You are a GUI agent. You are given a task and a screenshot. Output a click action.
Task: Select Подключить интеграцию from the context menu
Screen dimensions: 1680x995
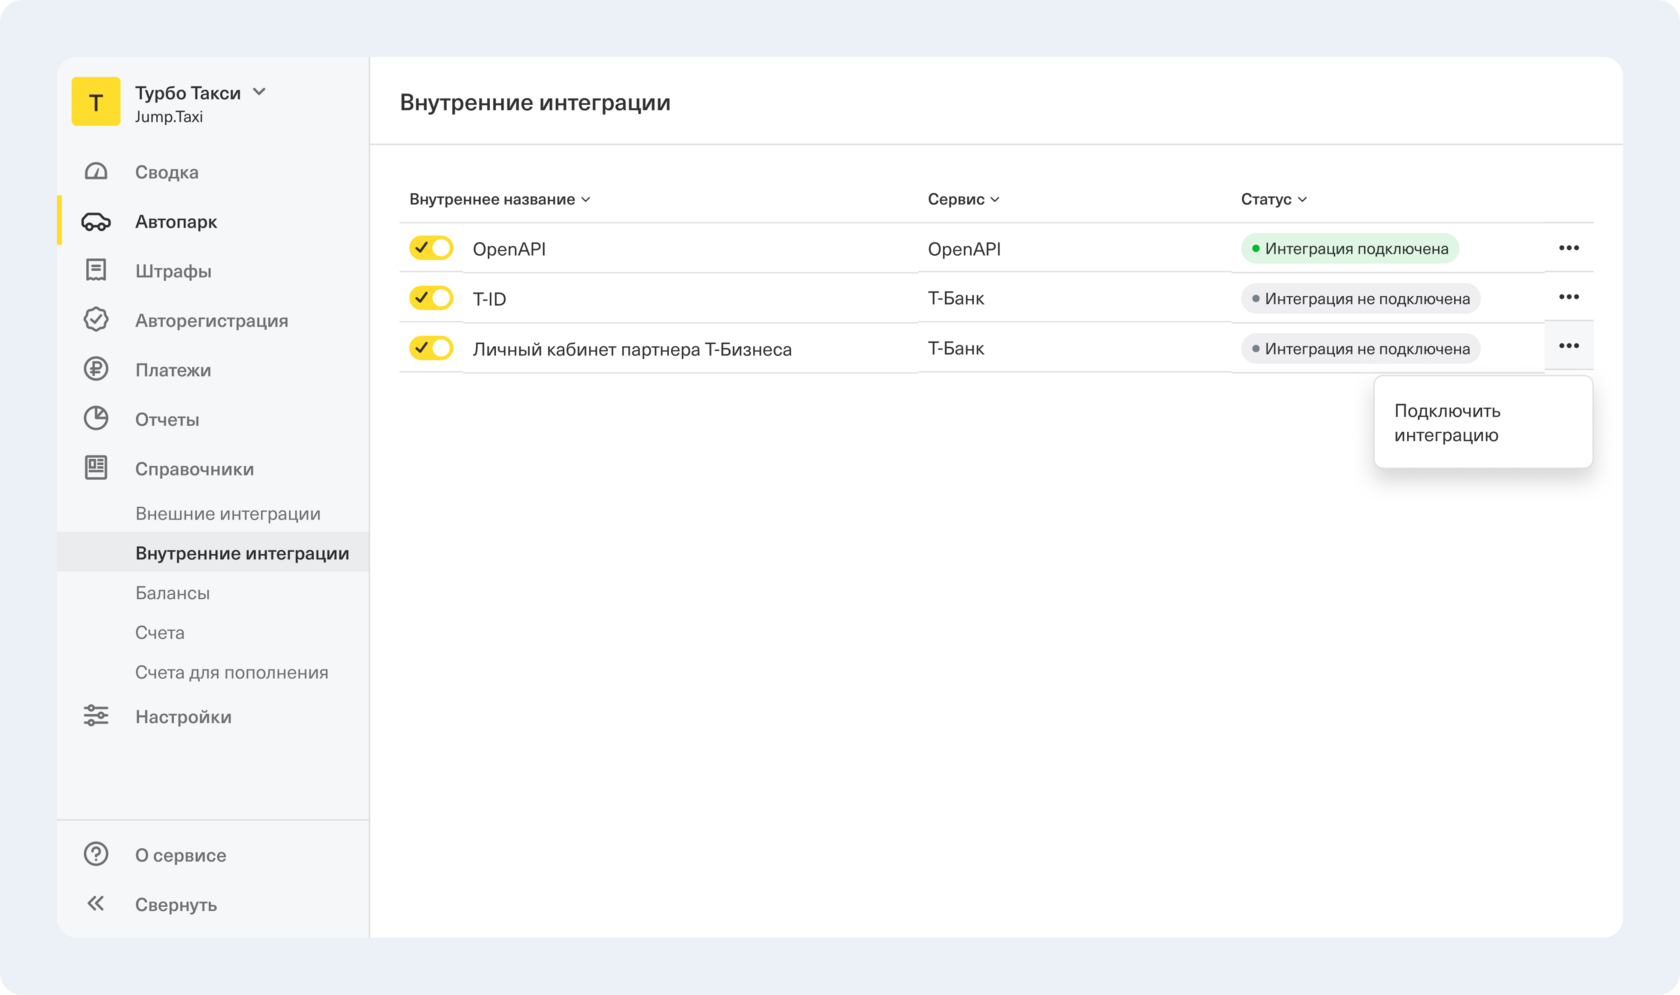click(1447, 423)
